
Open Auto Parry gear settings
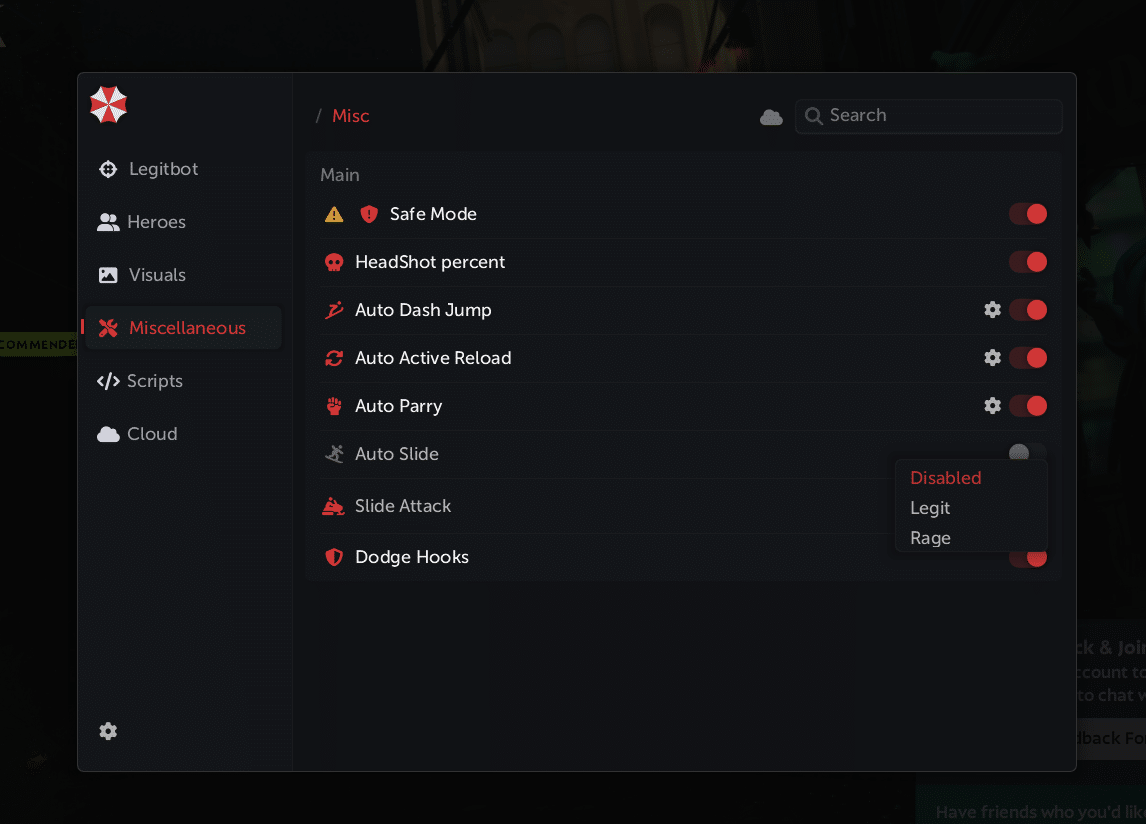click(x=992, y=406)
